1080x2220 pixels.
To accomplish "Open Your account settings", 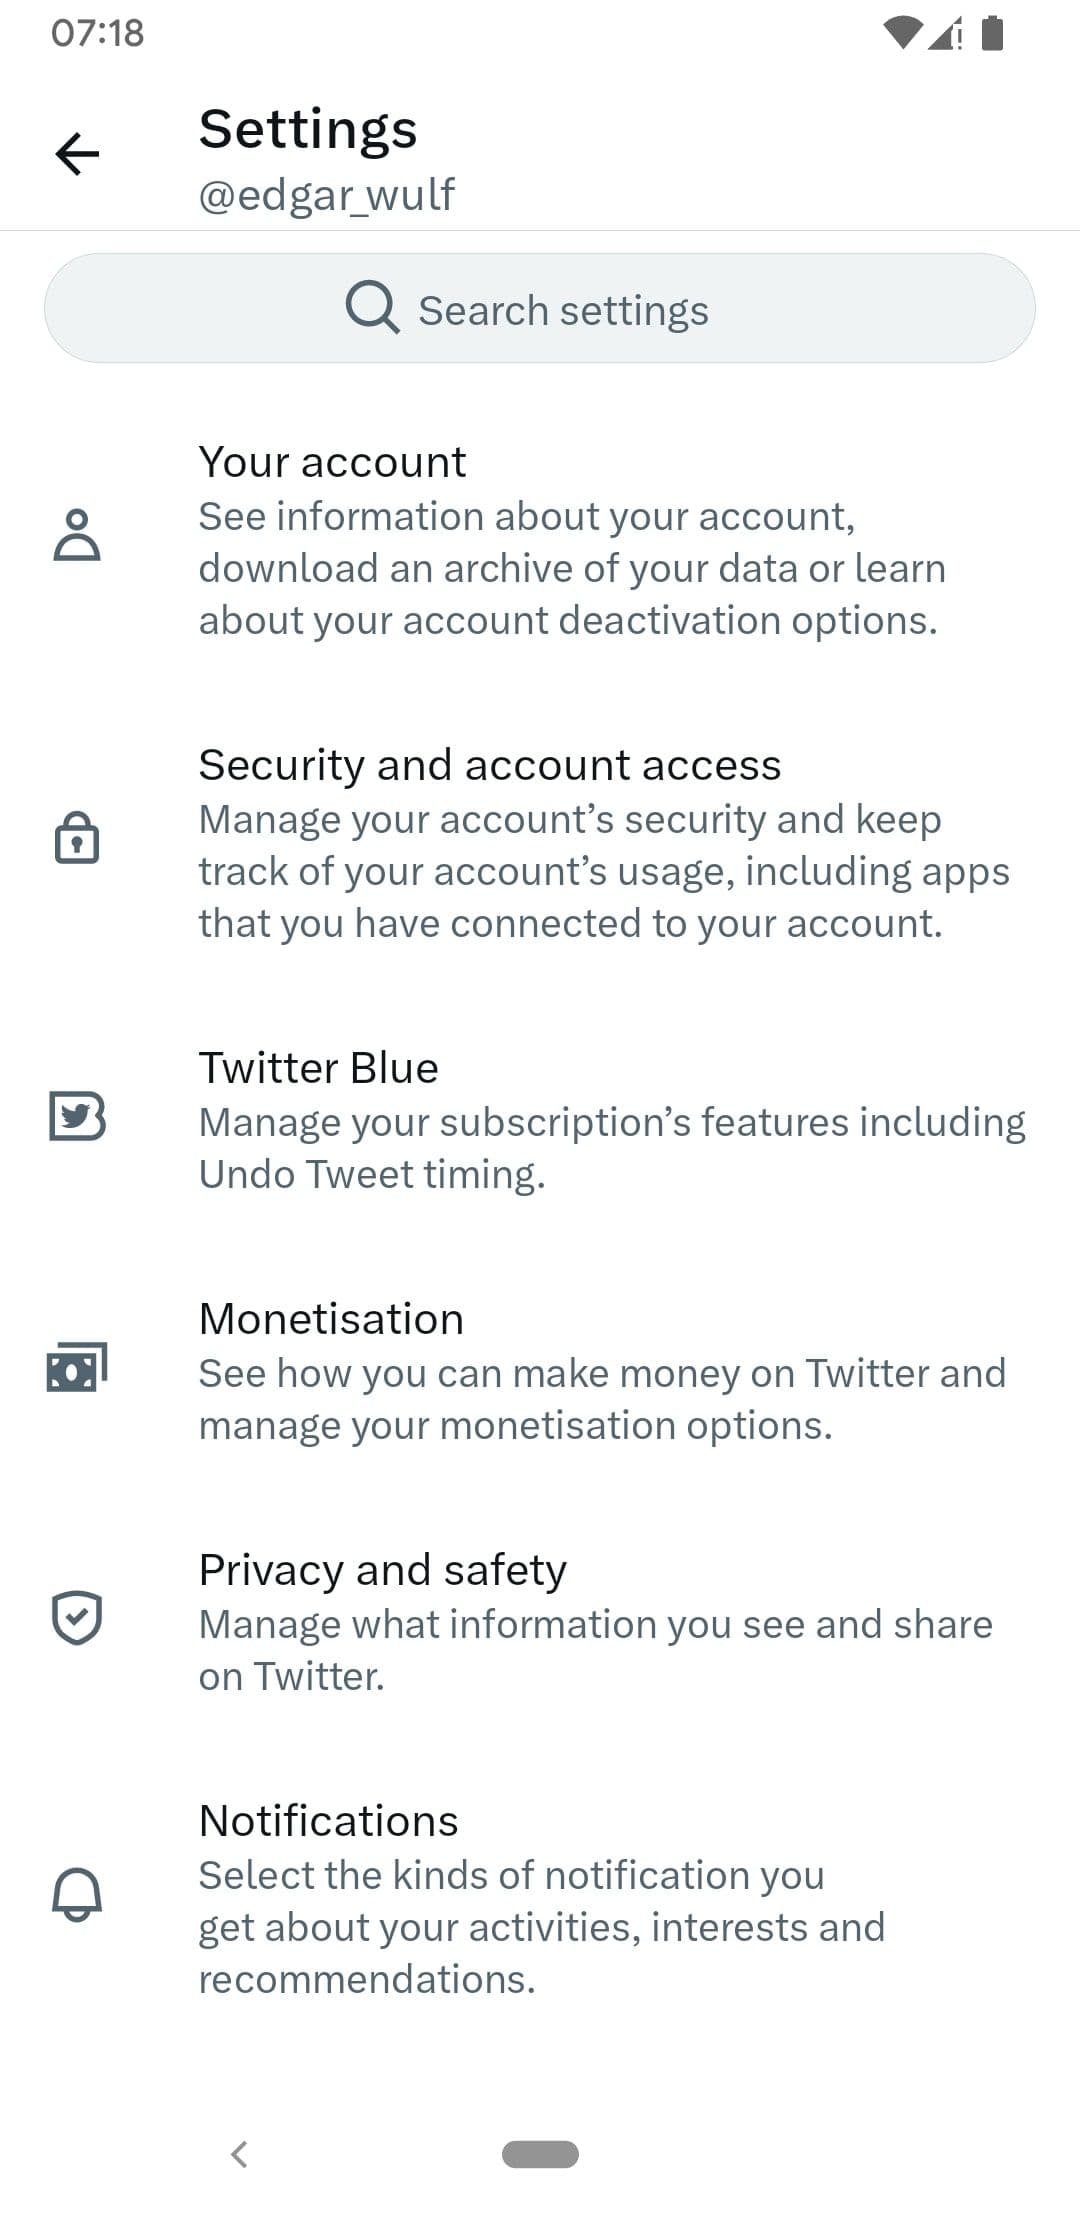I will pyautogui.click(x=540, y=540).
